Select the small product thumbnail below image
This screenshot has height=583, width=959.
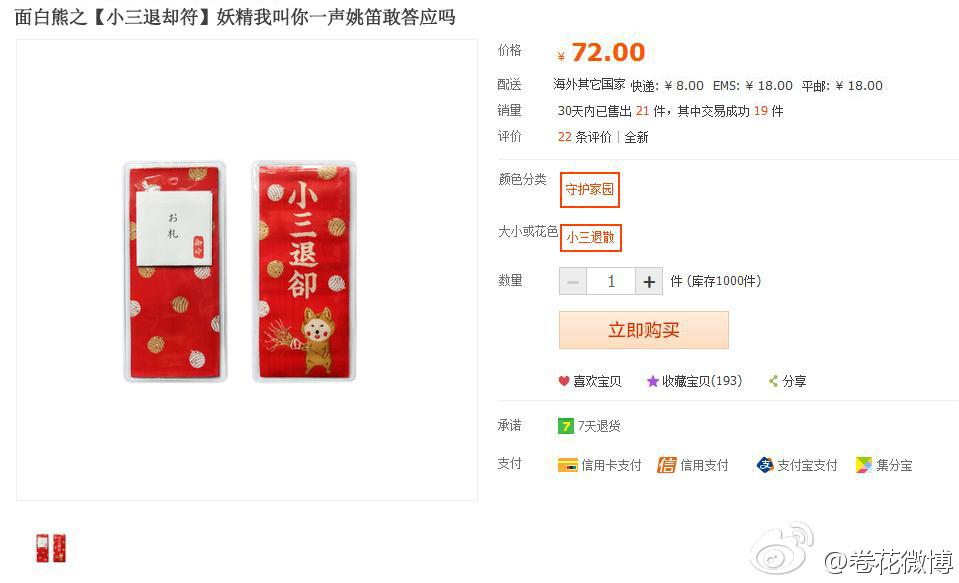(x=51, y=548)
